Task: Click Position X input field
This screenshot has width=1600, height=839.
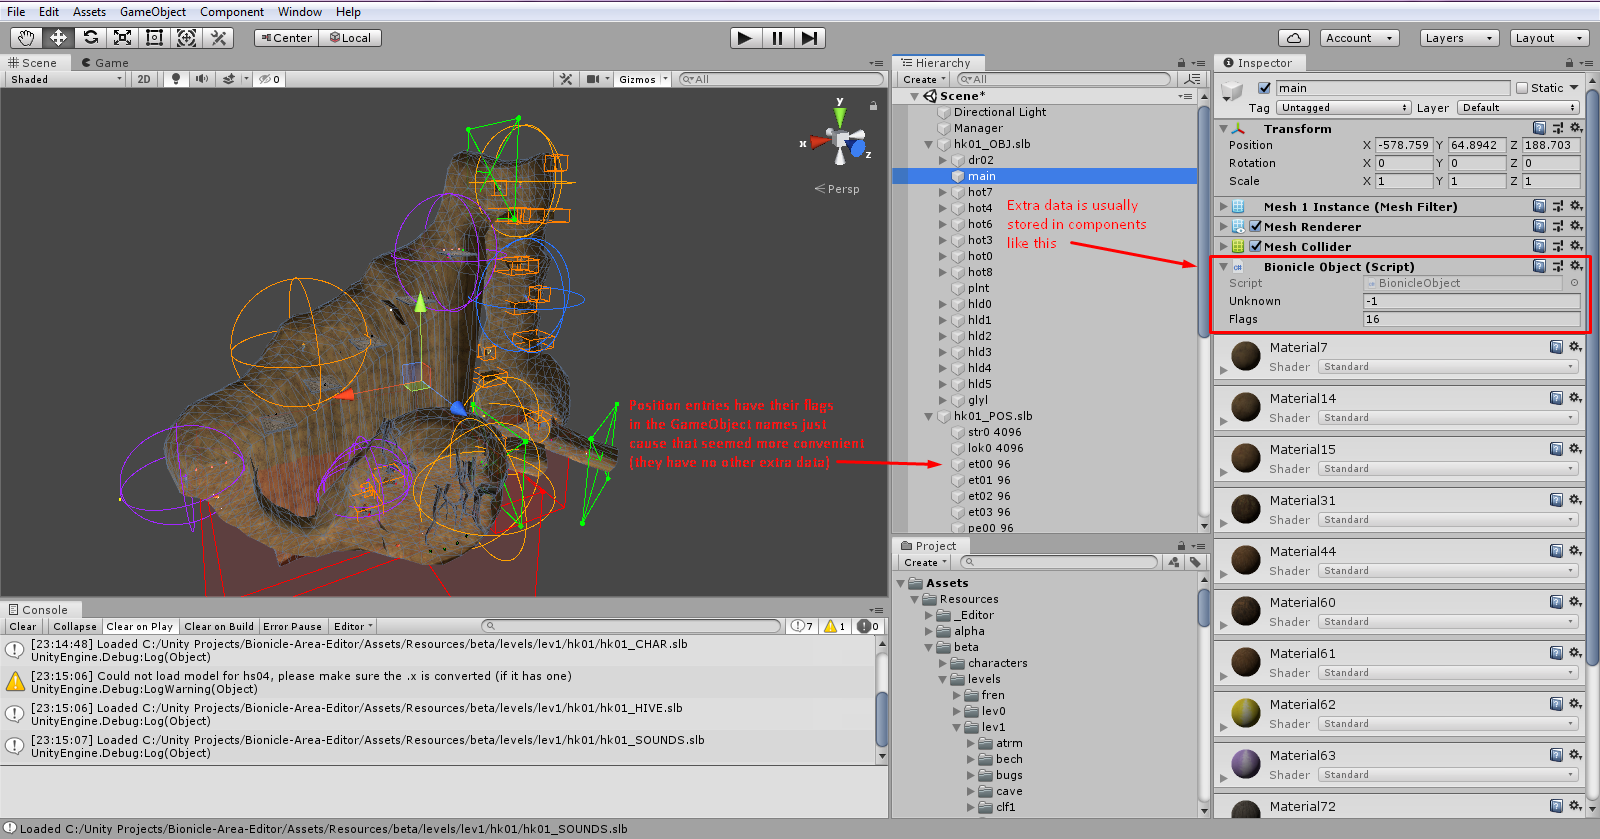Action: tap(1404, 145)
